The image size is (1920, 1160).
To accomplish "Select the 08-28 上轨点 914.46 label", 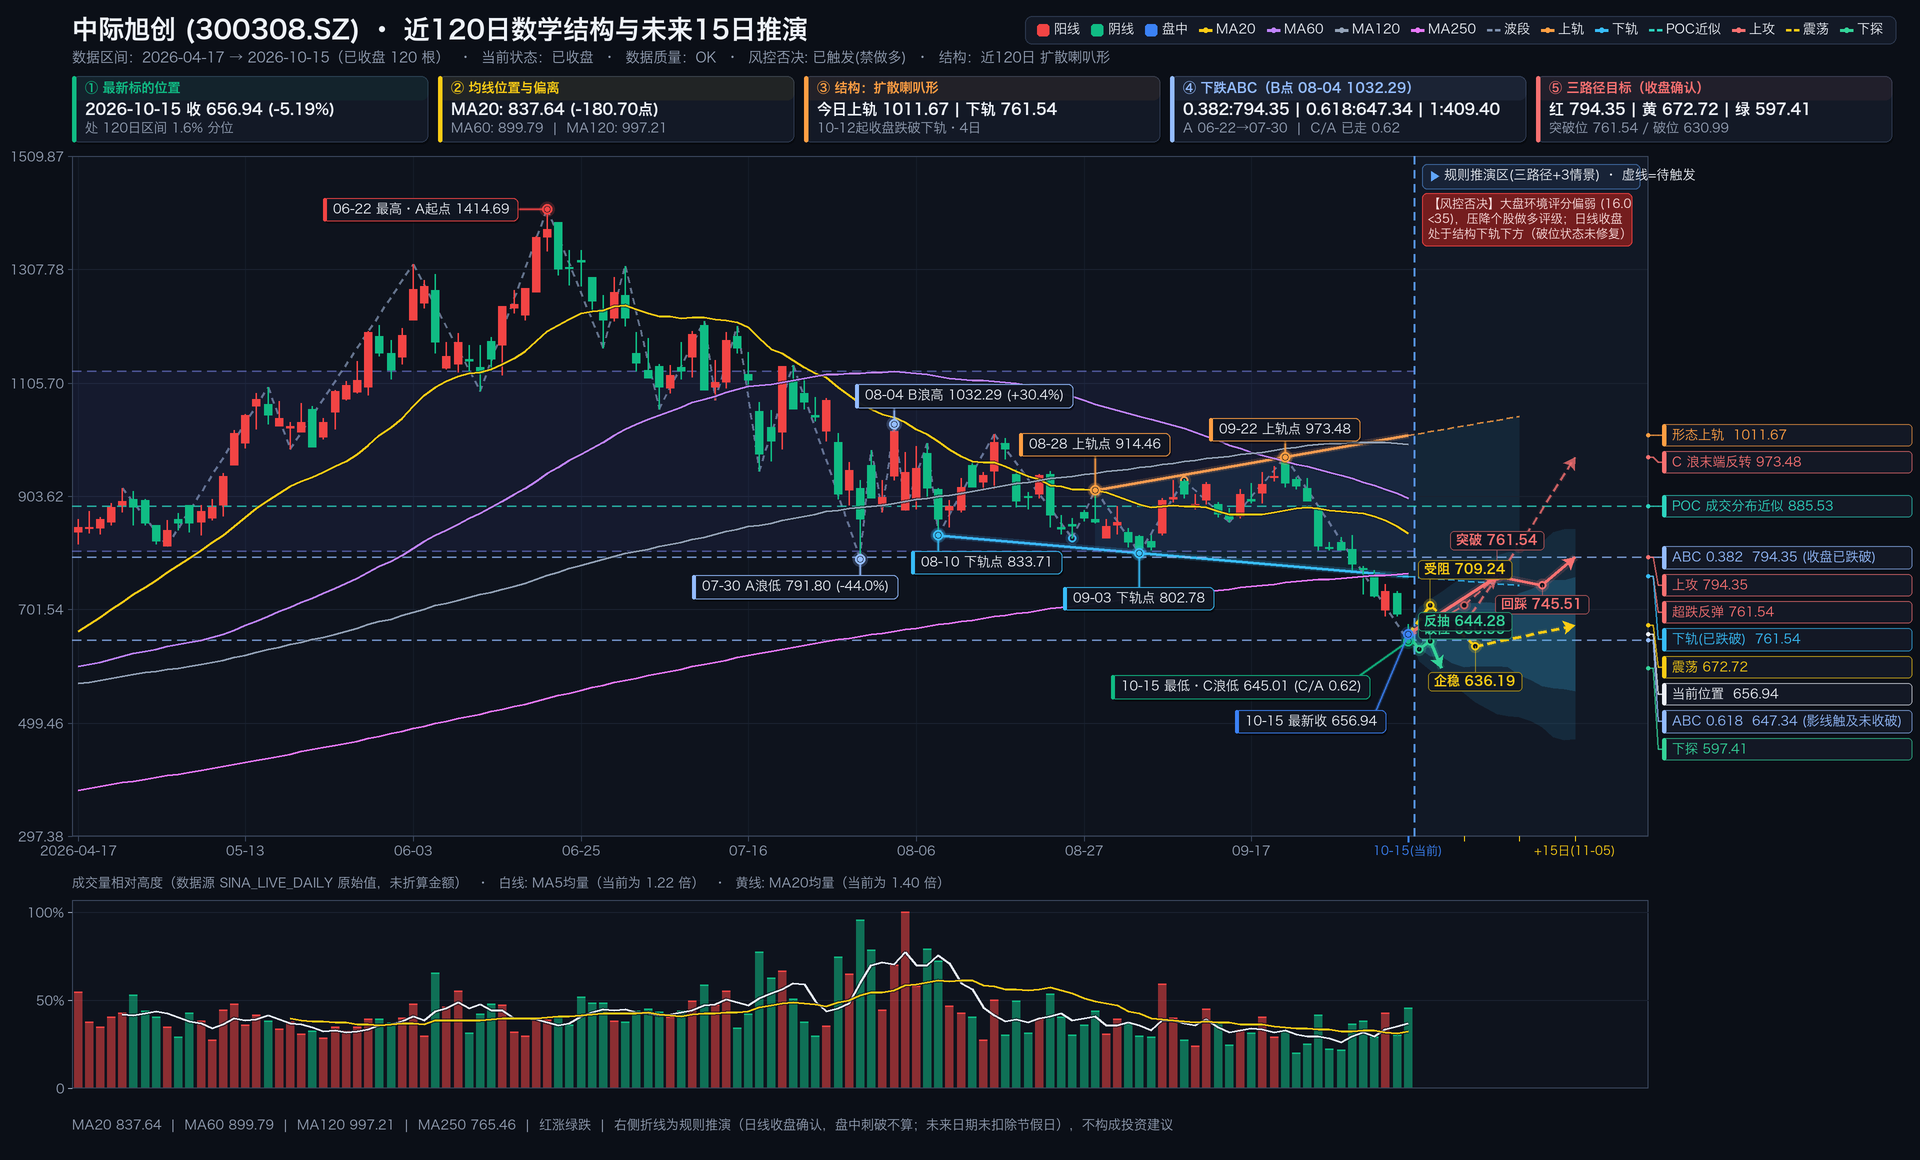I will point(1094,444).
